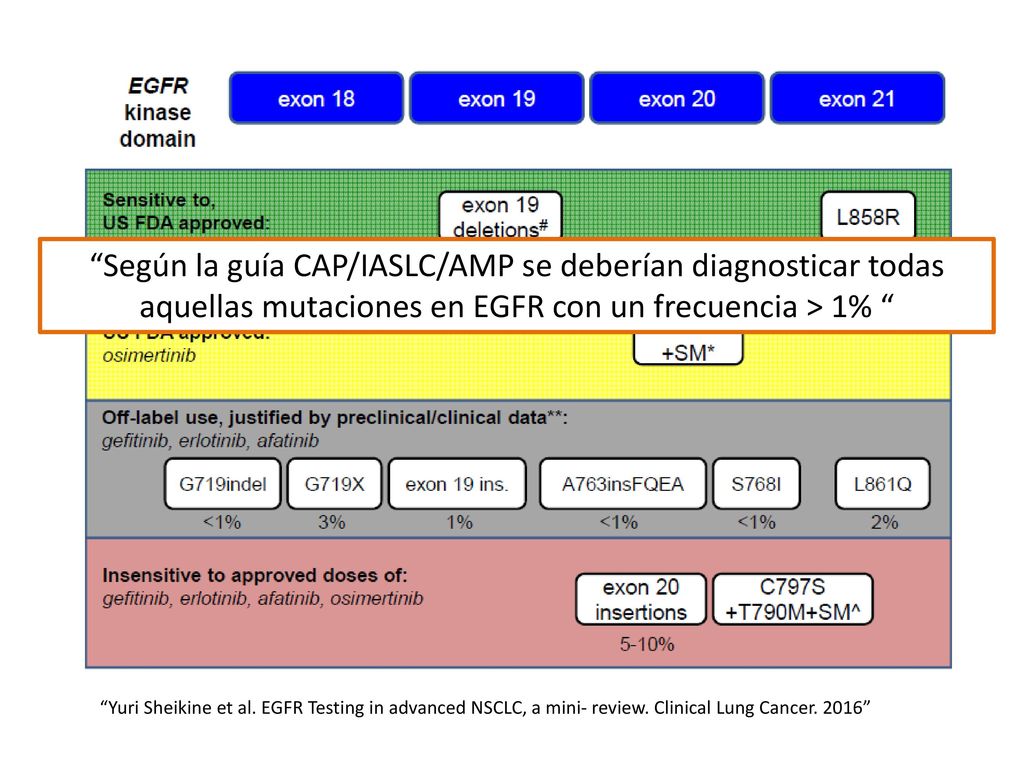
Task: Click the L858R mutation box
Action: [x=868, y=215]
